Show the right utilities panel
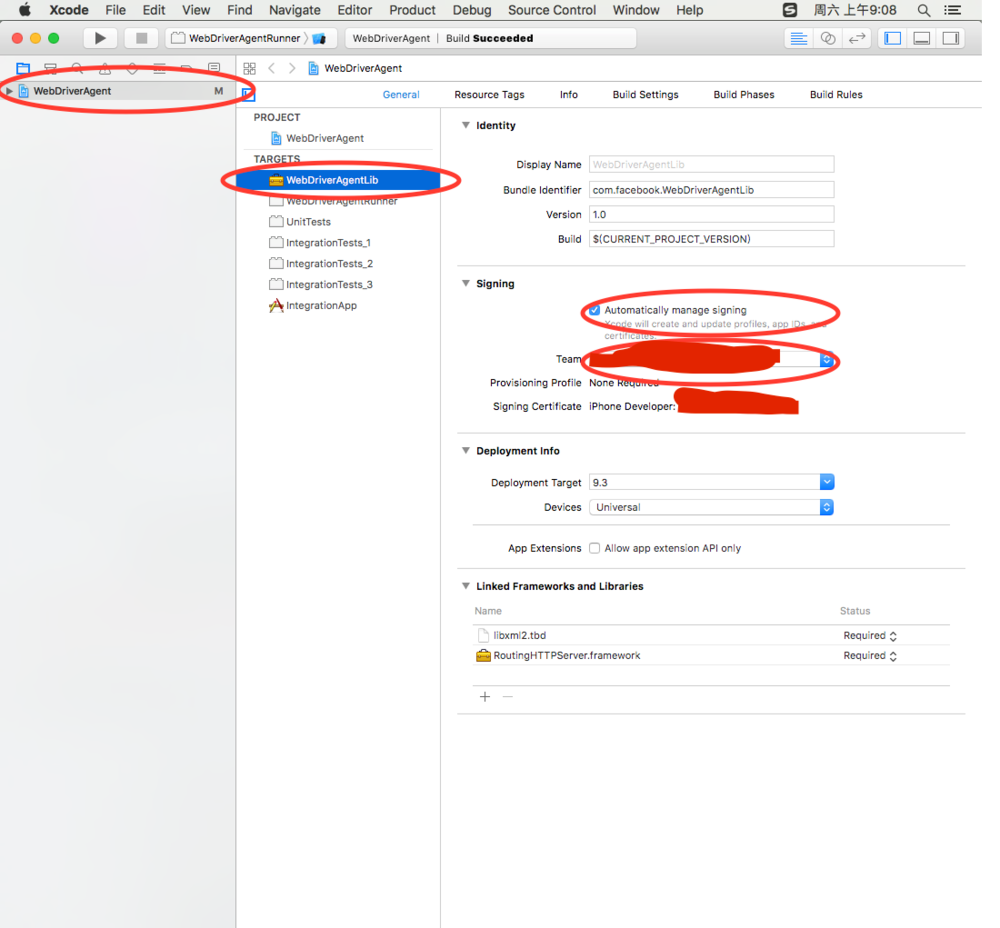The height and width of the screenshot is (928, 1000). 951,38
